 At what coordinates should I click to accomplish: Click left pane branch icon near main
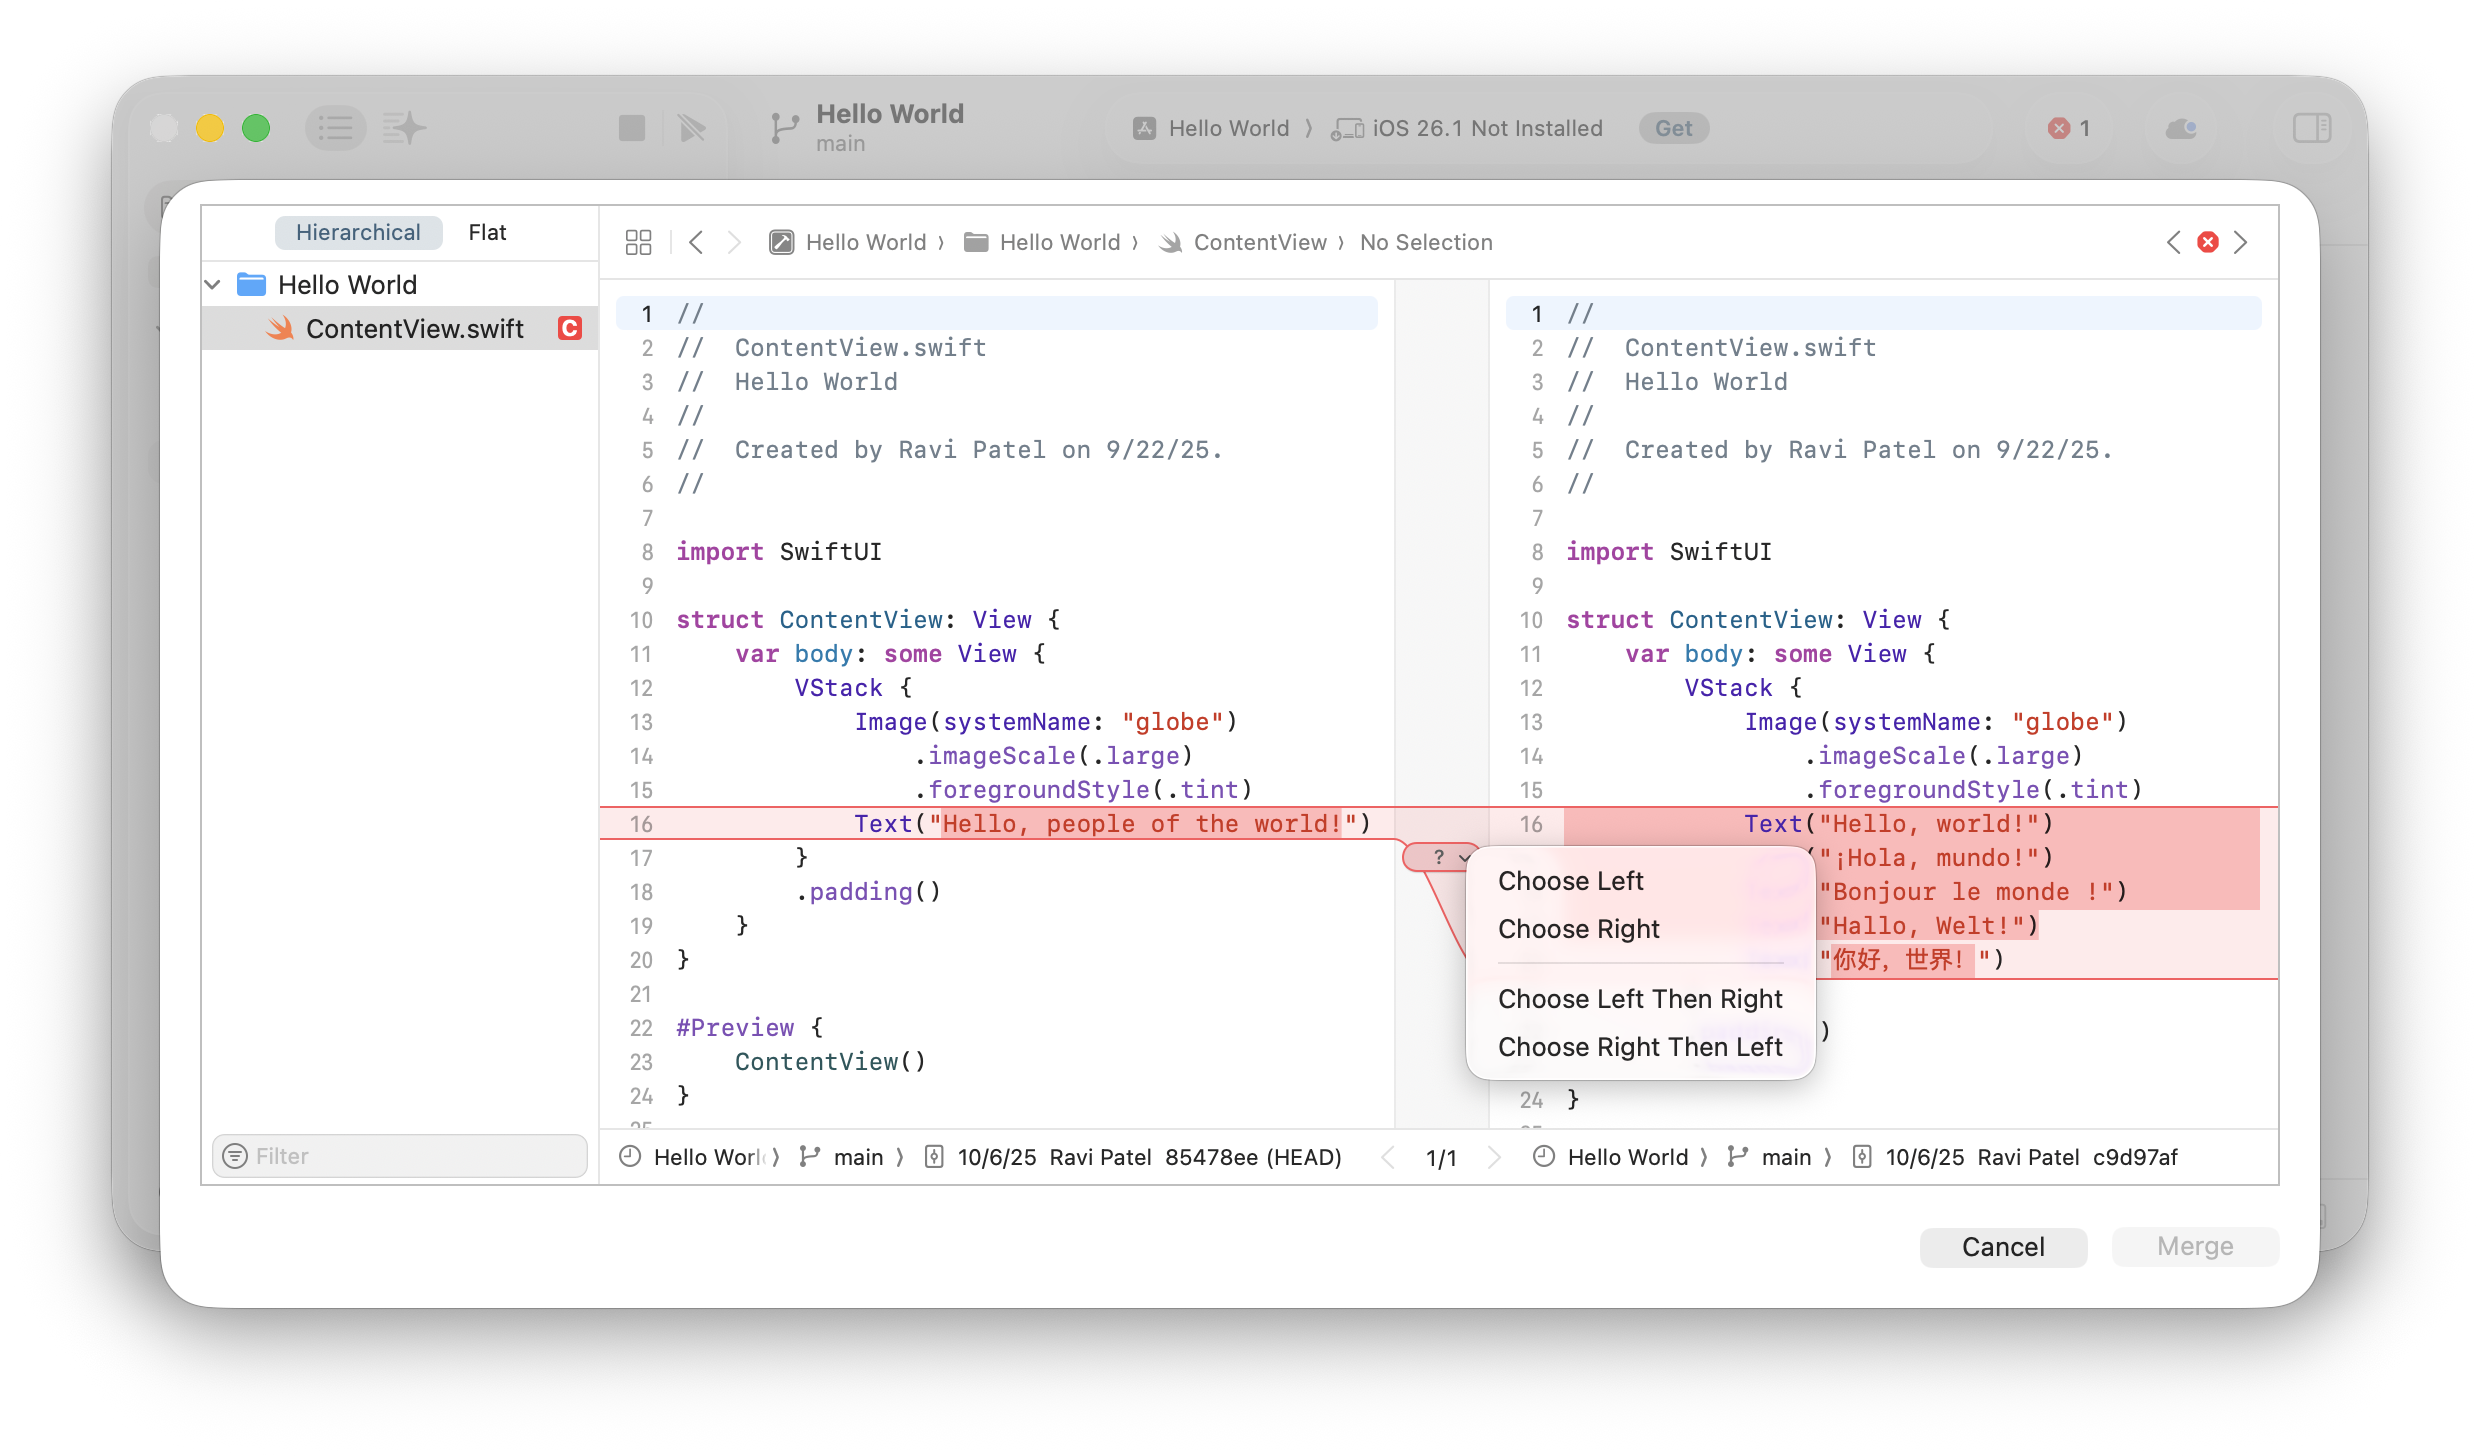point(809,1157)
